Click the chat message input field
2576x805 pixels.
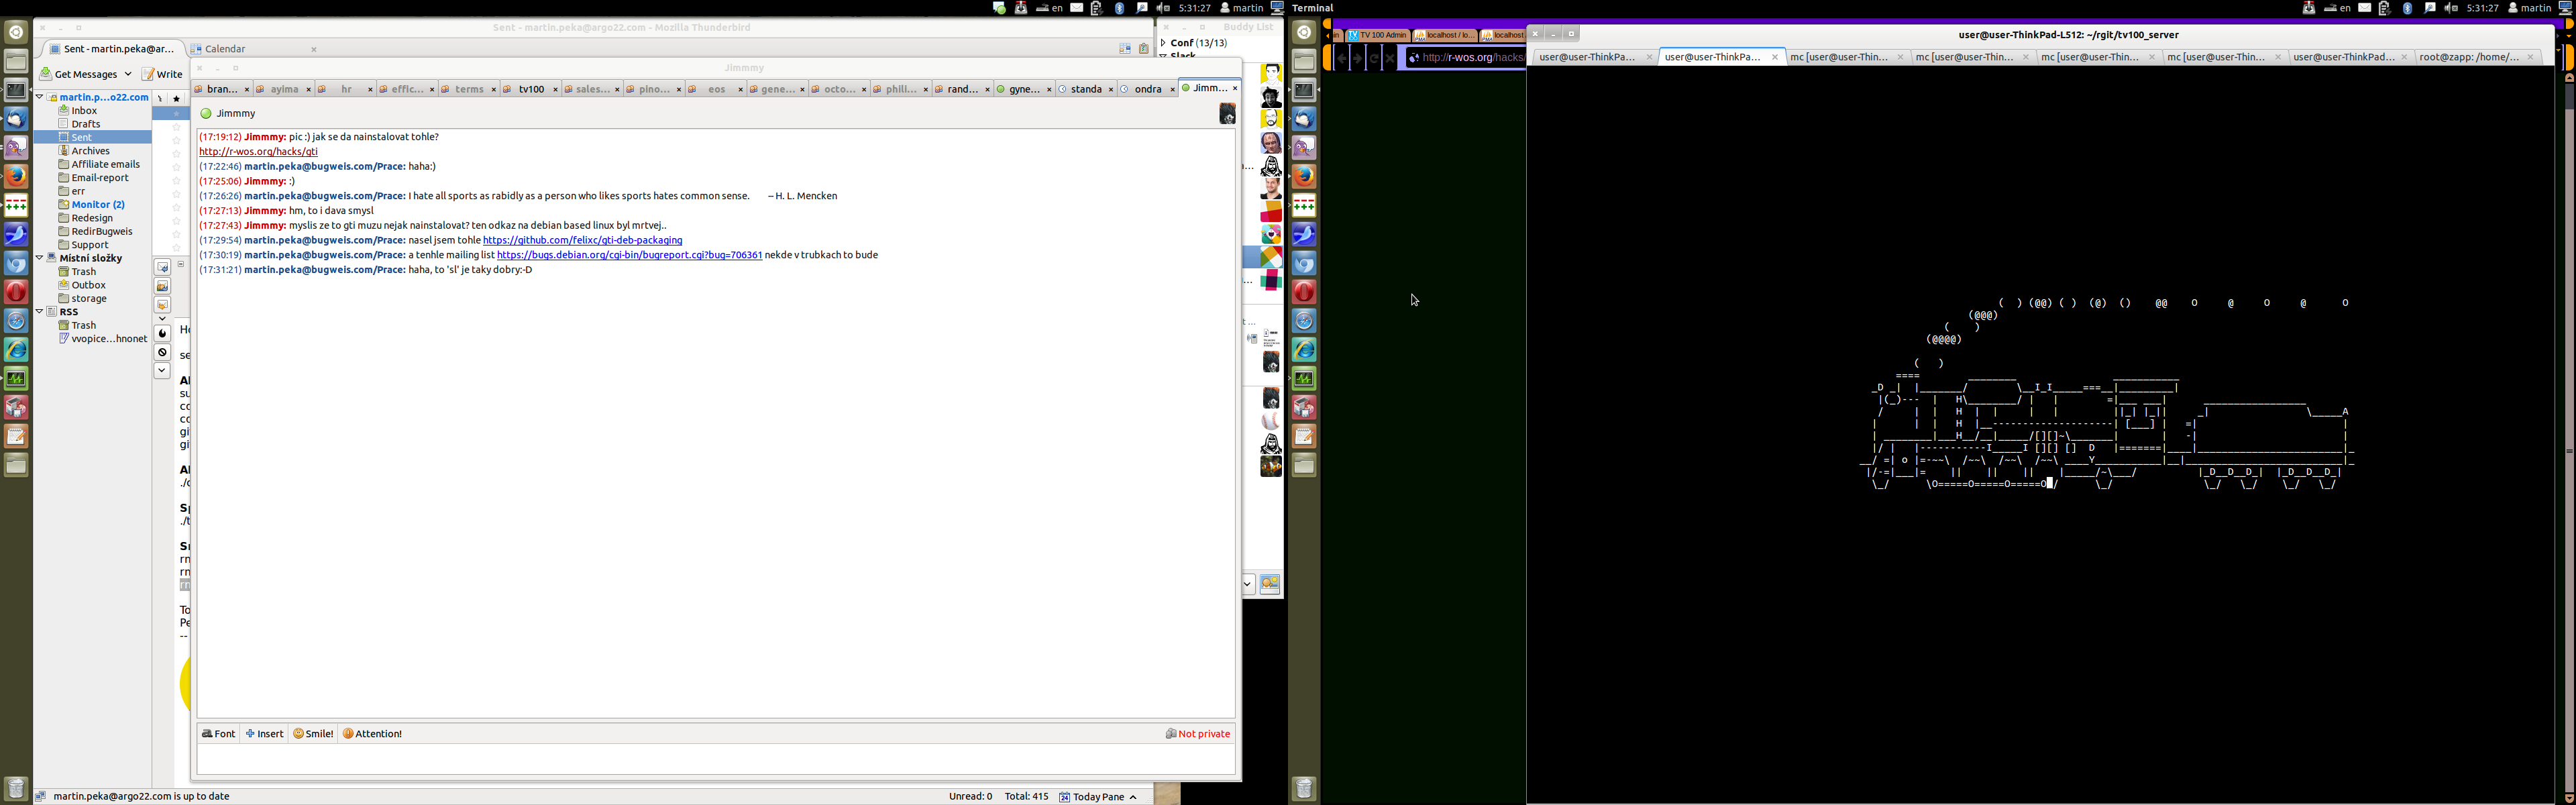715,760
